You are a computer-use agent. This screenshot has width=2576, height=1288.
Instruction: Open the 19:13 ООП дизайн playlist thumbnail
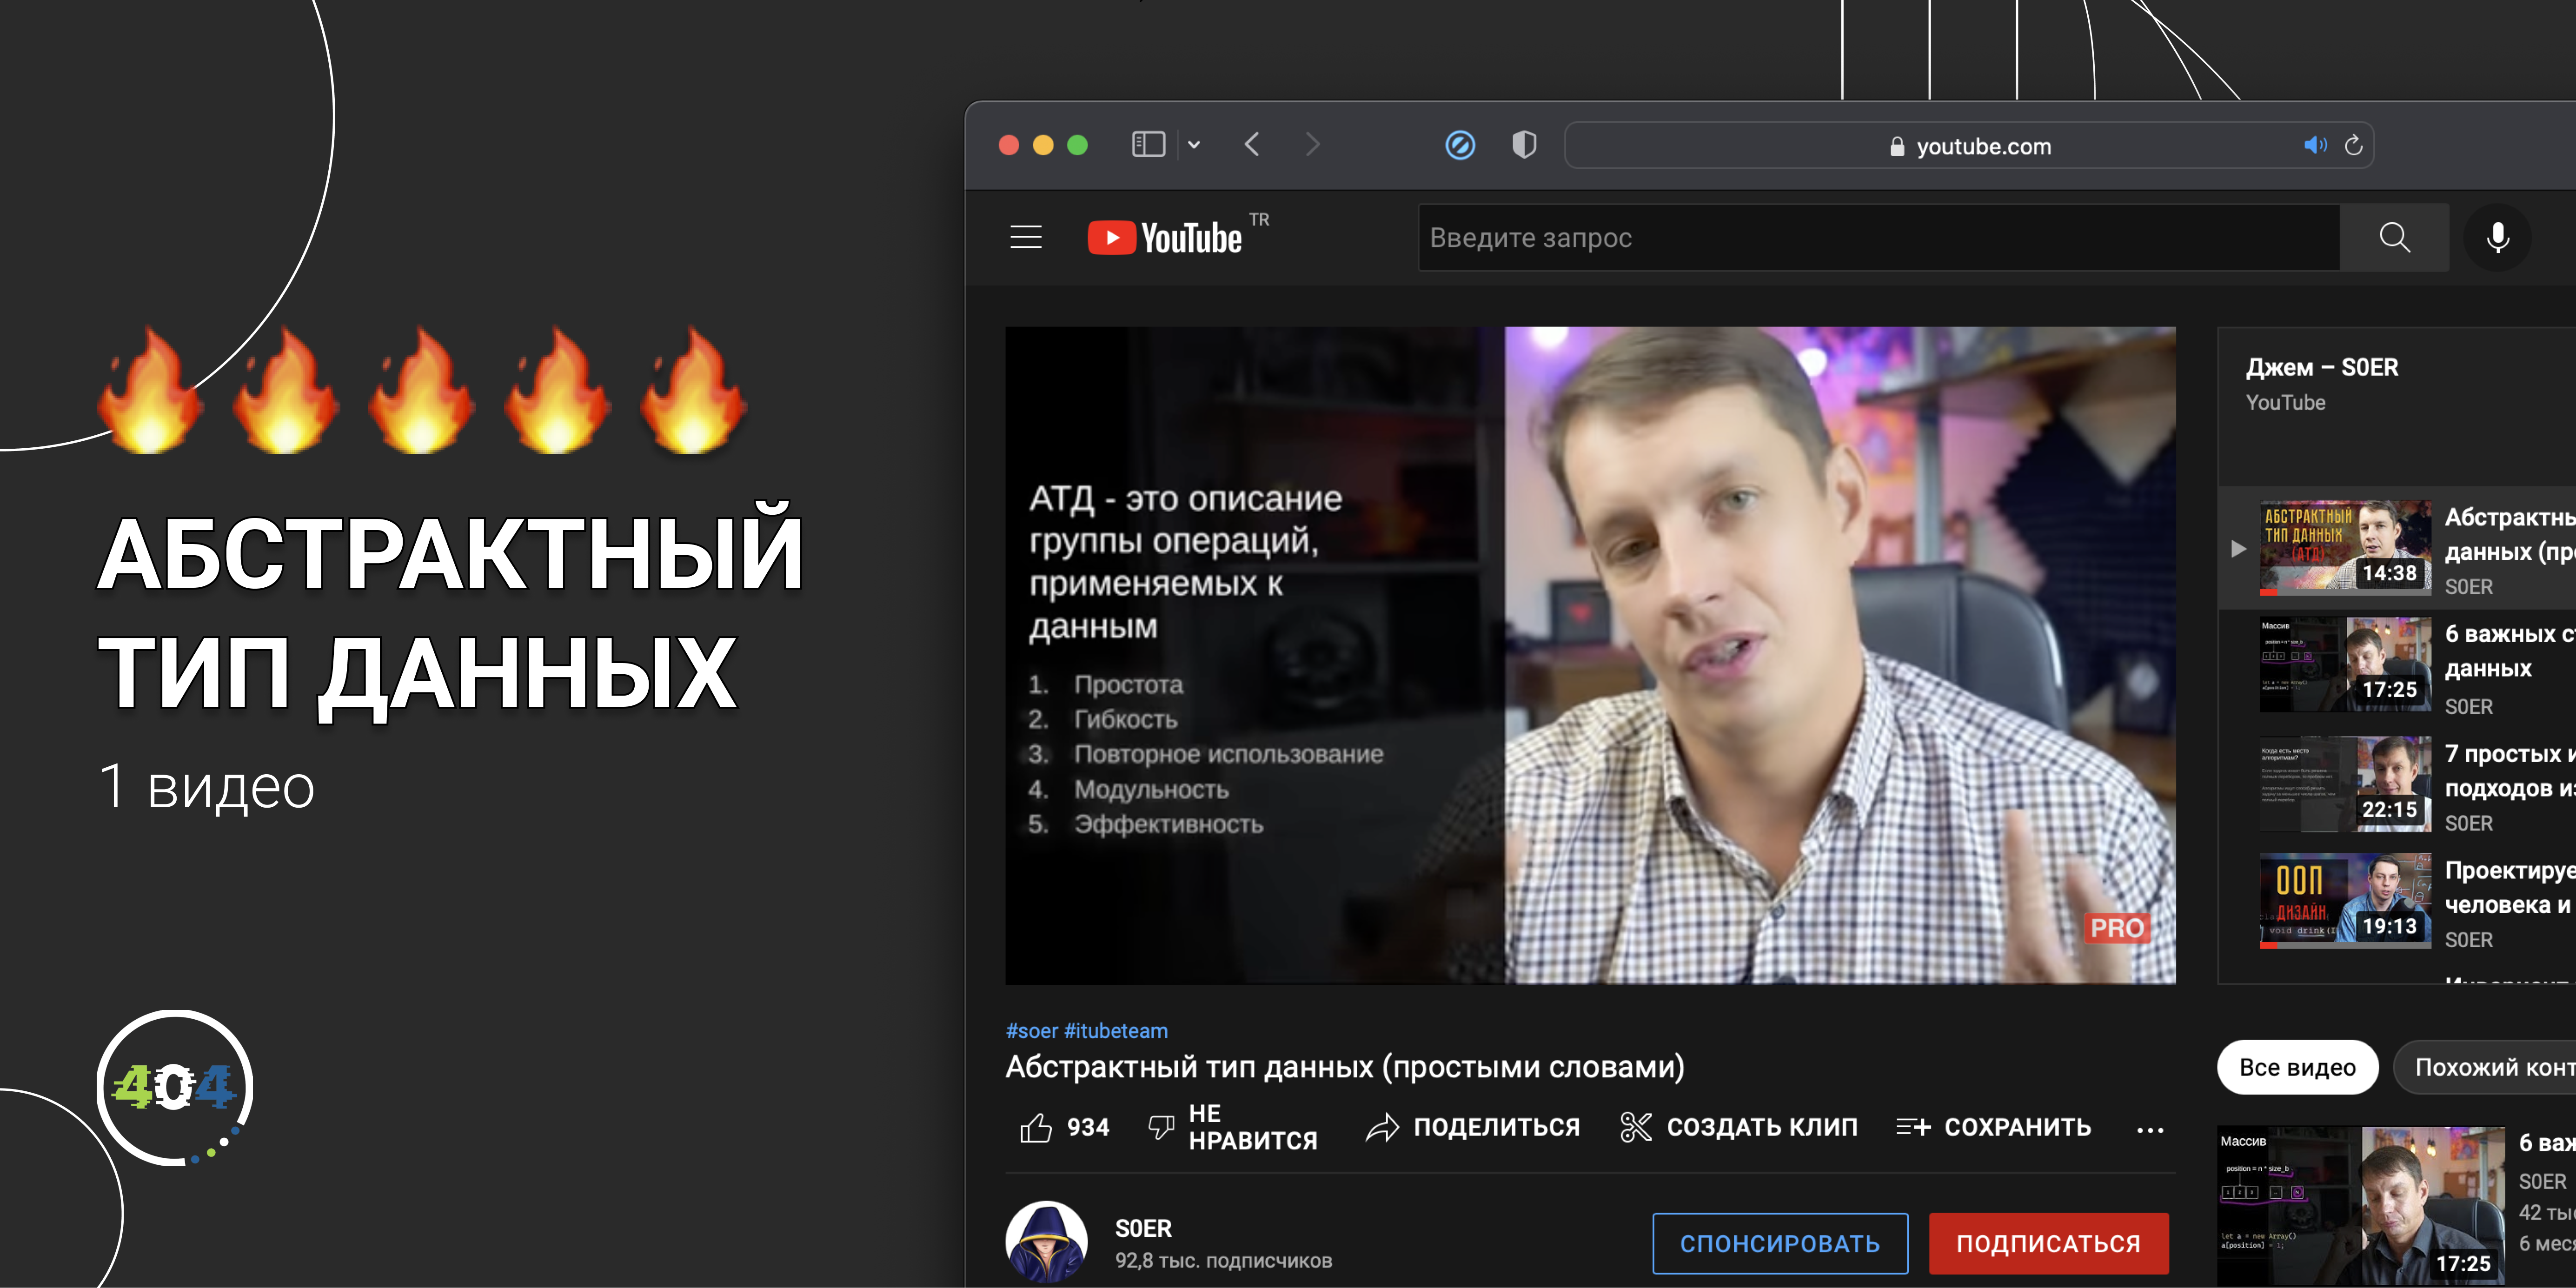click(x=2345, y=900)
